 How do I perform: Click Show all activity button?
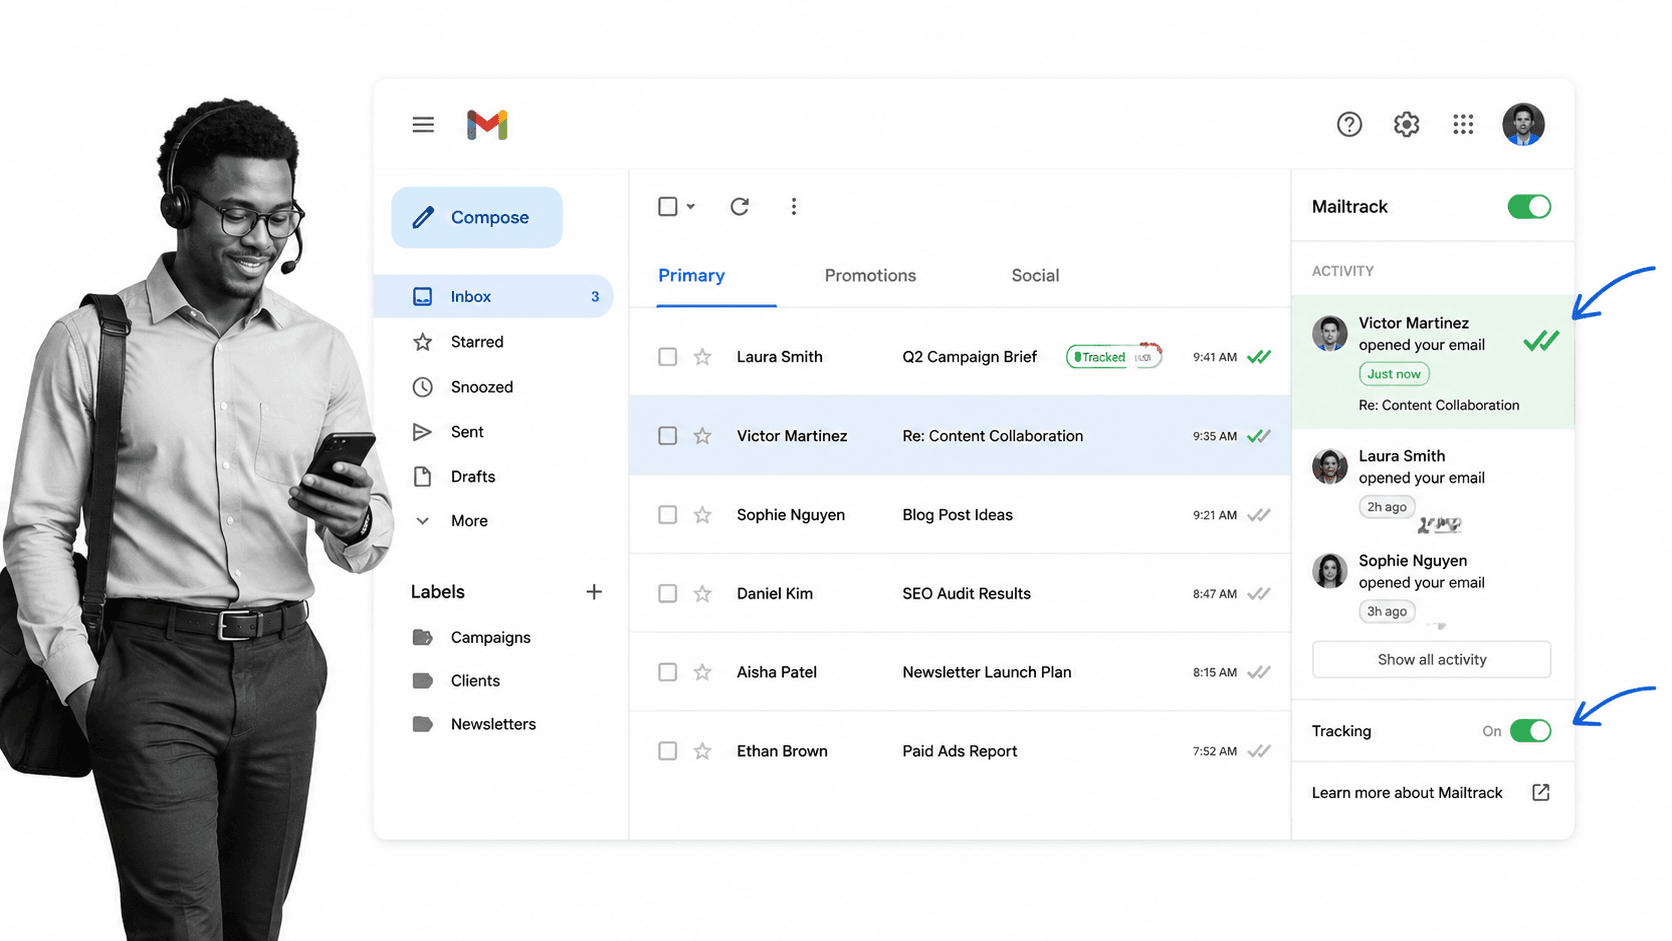point(1432,660)
